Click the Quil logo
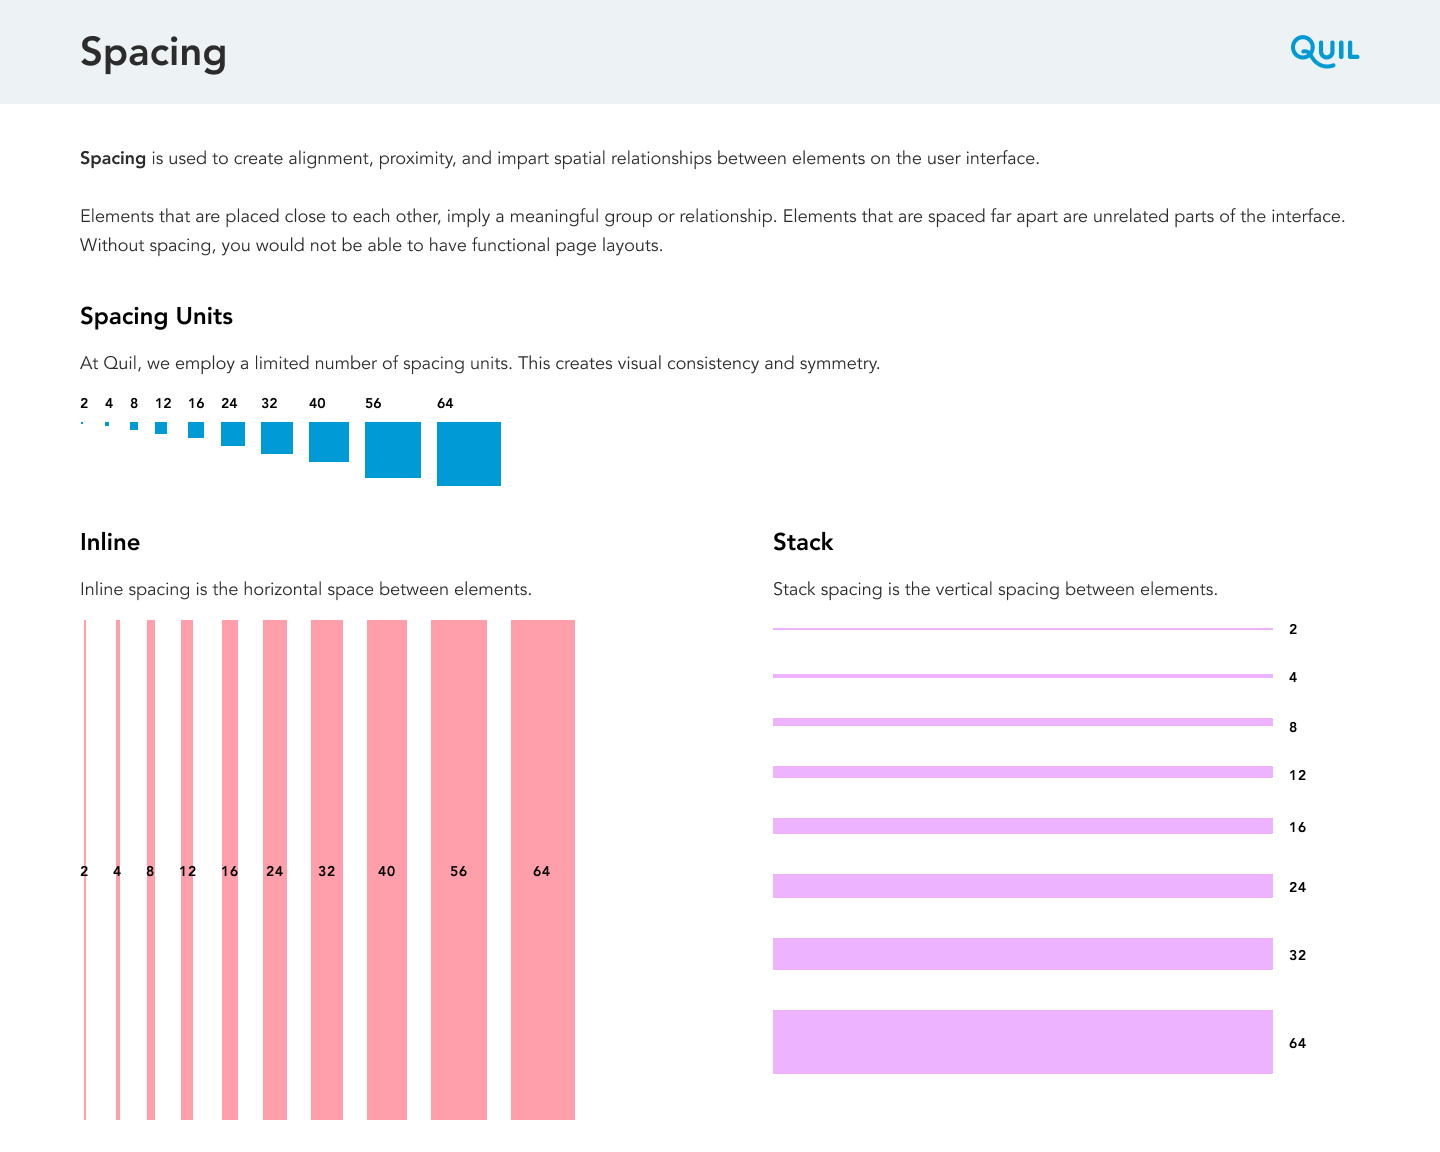This screenshot has width=1440, height=1152. (1324, 51)
